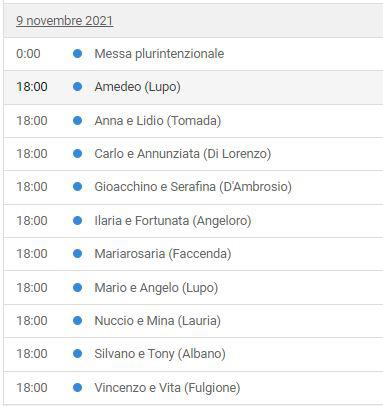Viewport: 383px width, 406px height.
Task: Open the Messa plurintenzionale event
Action: (x=159, y=54)
